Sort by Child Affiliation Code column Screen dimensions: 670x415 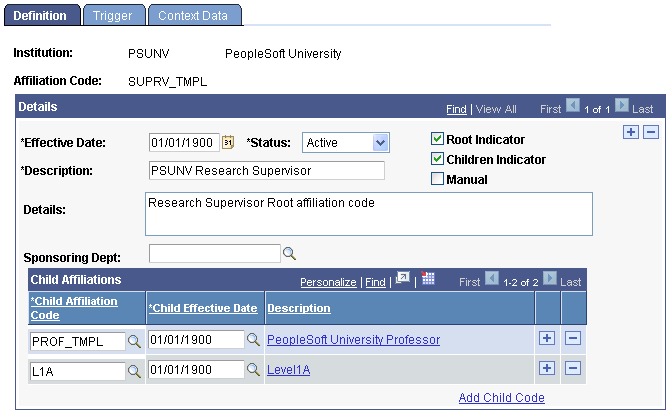coord(74,308)
